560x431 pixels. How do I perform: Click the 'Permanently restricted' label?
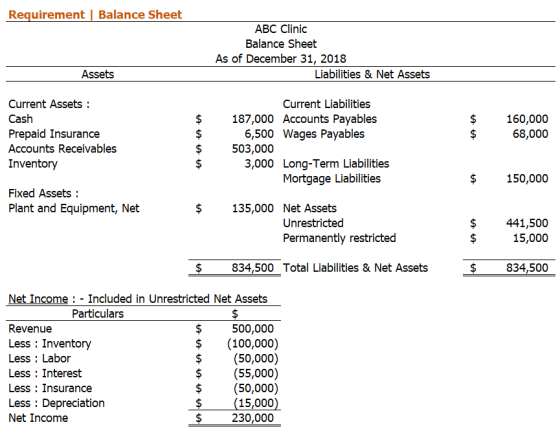tap(339, 238)
